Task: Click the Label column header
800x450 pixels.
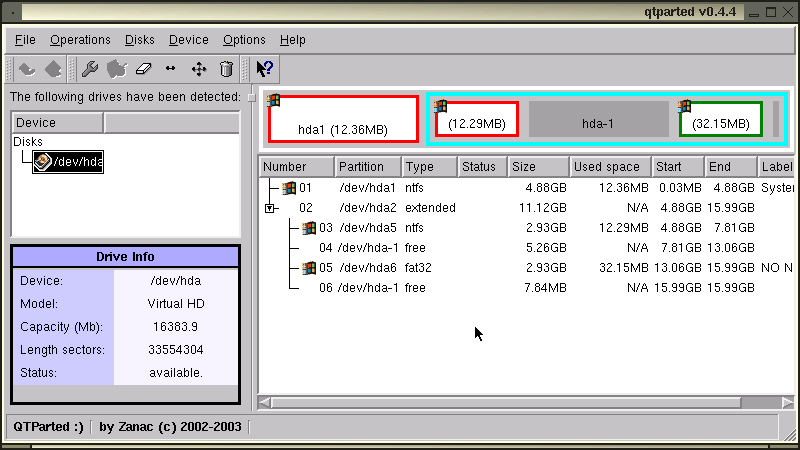Action: click(x=776, y=167)
